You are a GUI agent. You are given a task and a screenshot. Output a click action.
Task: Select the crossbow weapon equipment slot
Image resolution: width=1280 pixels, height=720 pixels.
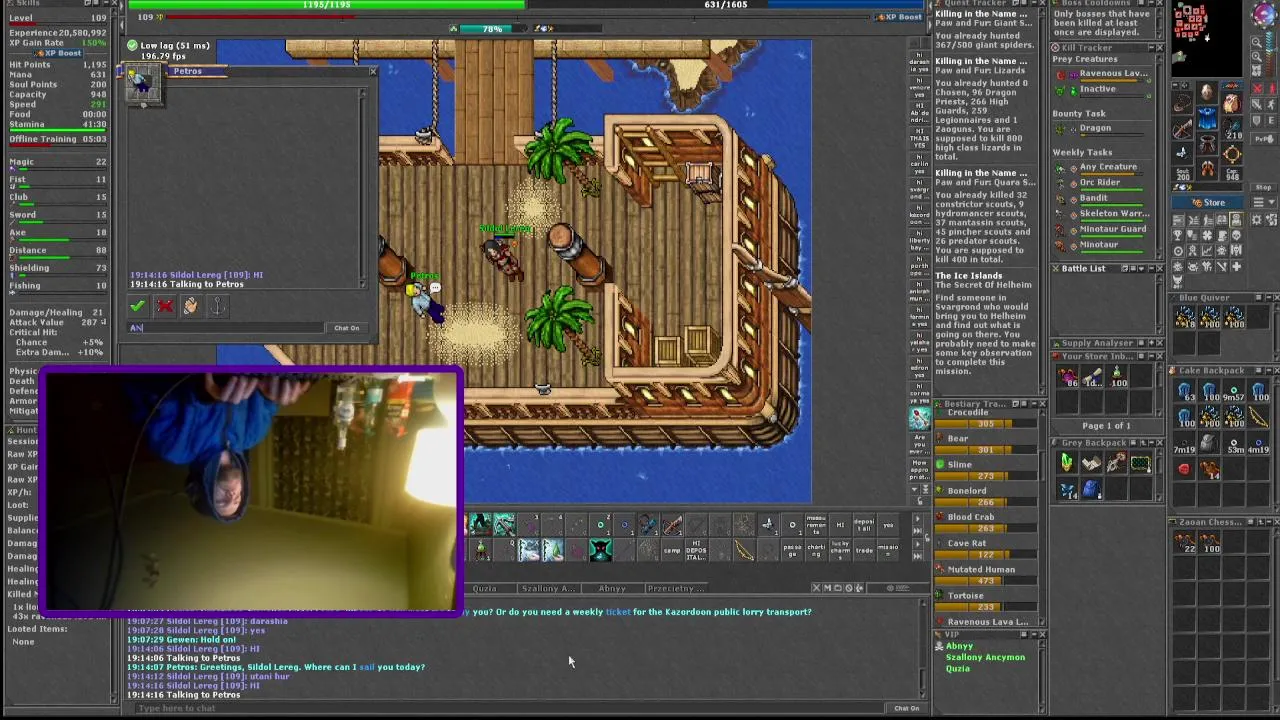pyautogui.click(x=1183, y=128)
